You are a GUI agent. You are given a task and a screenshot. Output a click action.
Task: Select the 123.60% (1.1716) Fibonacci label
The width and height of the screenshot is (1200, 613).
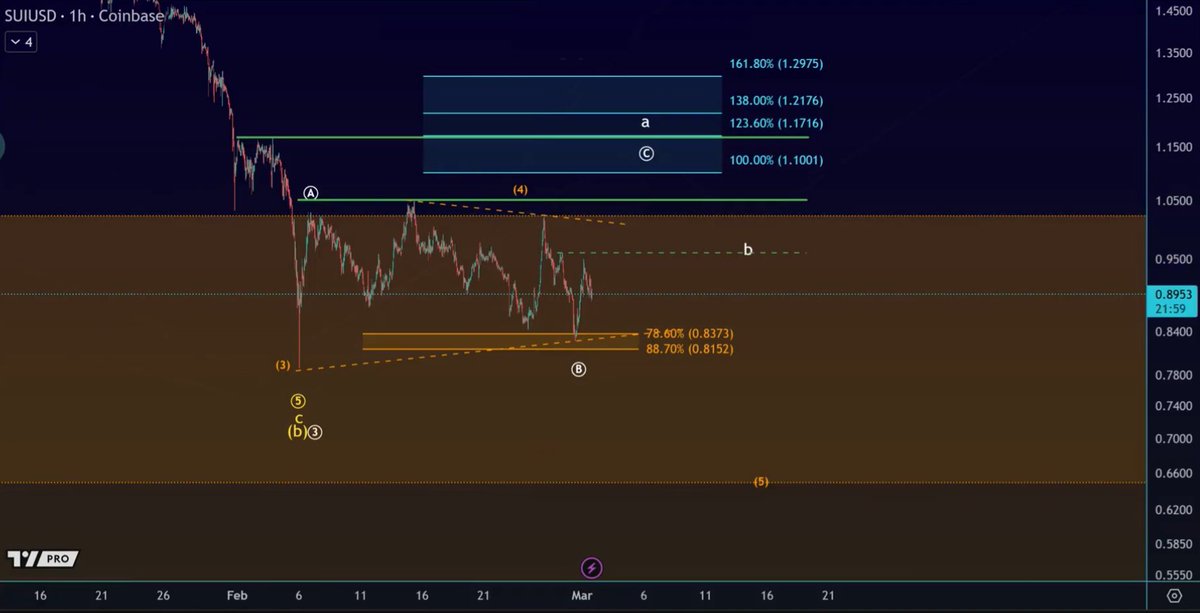click(776, 123)
